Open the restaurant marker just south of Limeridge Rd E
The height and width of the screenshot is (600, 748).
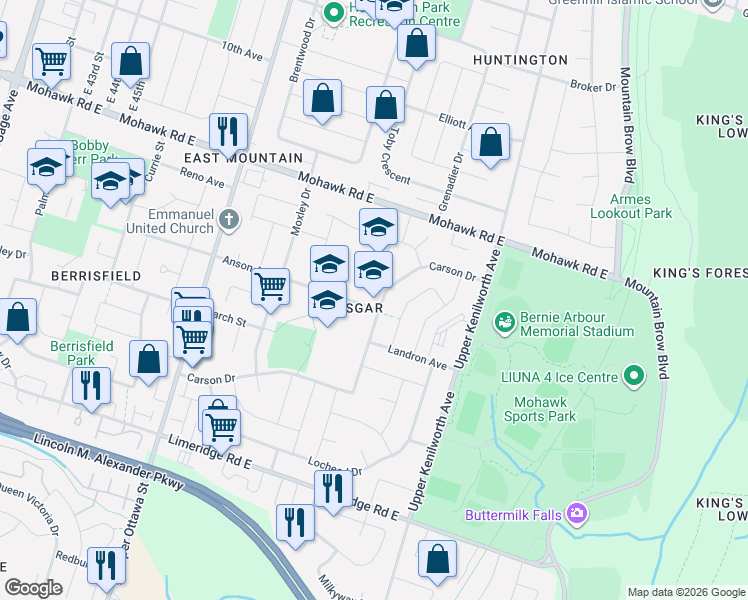click(295, 525)
